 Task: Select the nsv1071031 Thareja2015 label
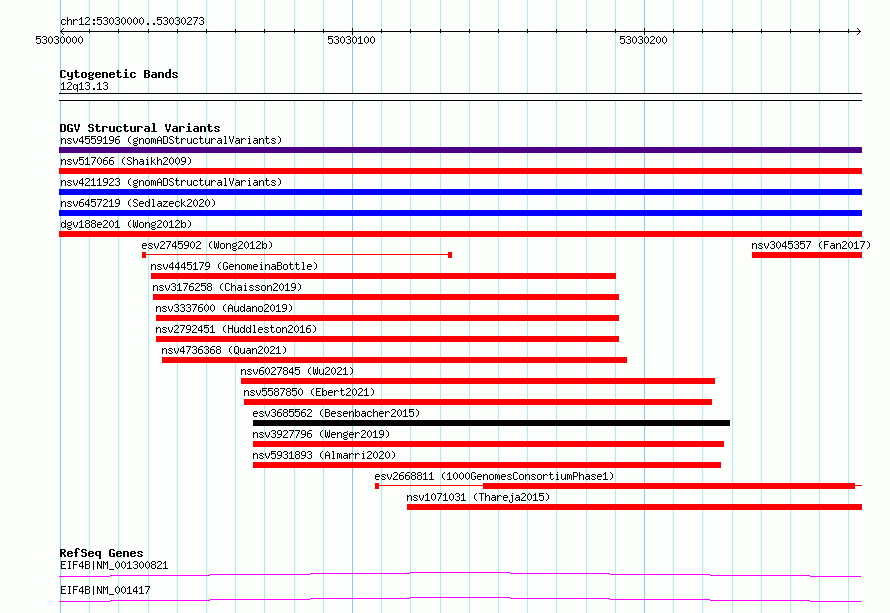pos(478,497)
